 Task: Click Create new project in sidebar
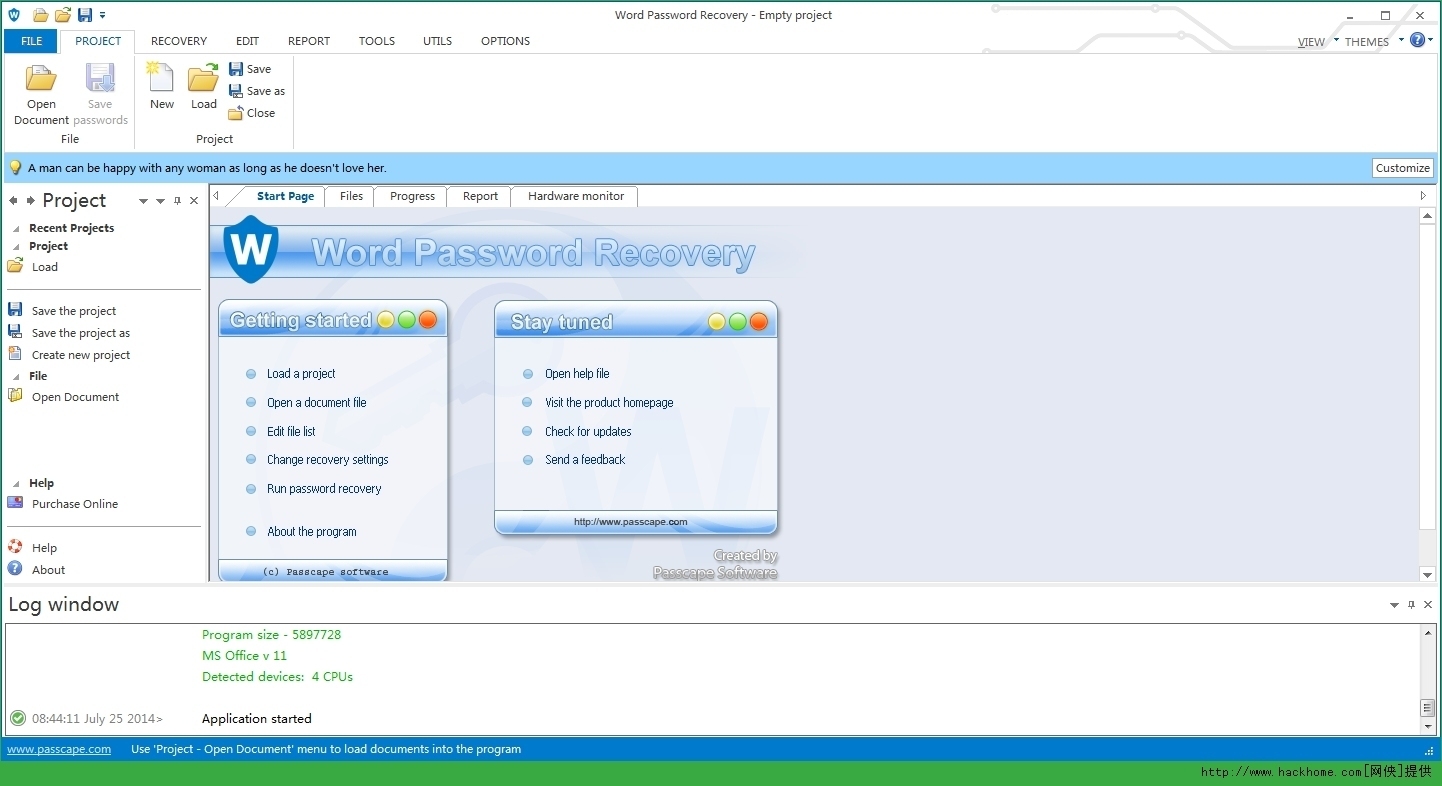click(x=69, y=355)
